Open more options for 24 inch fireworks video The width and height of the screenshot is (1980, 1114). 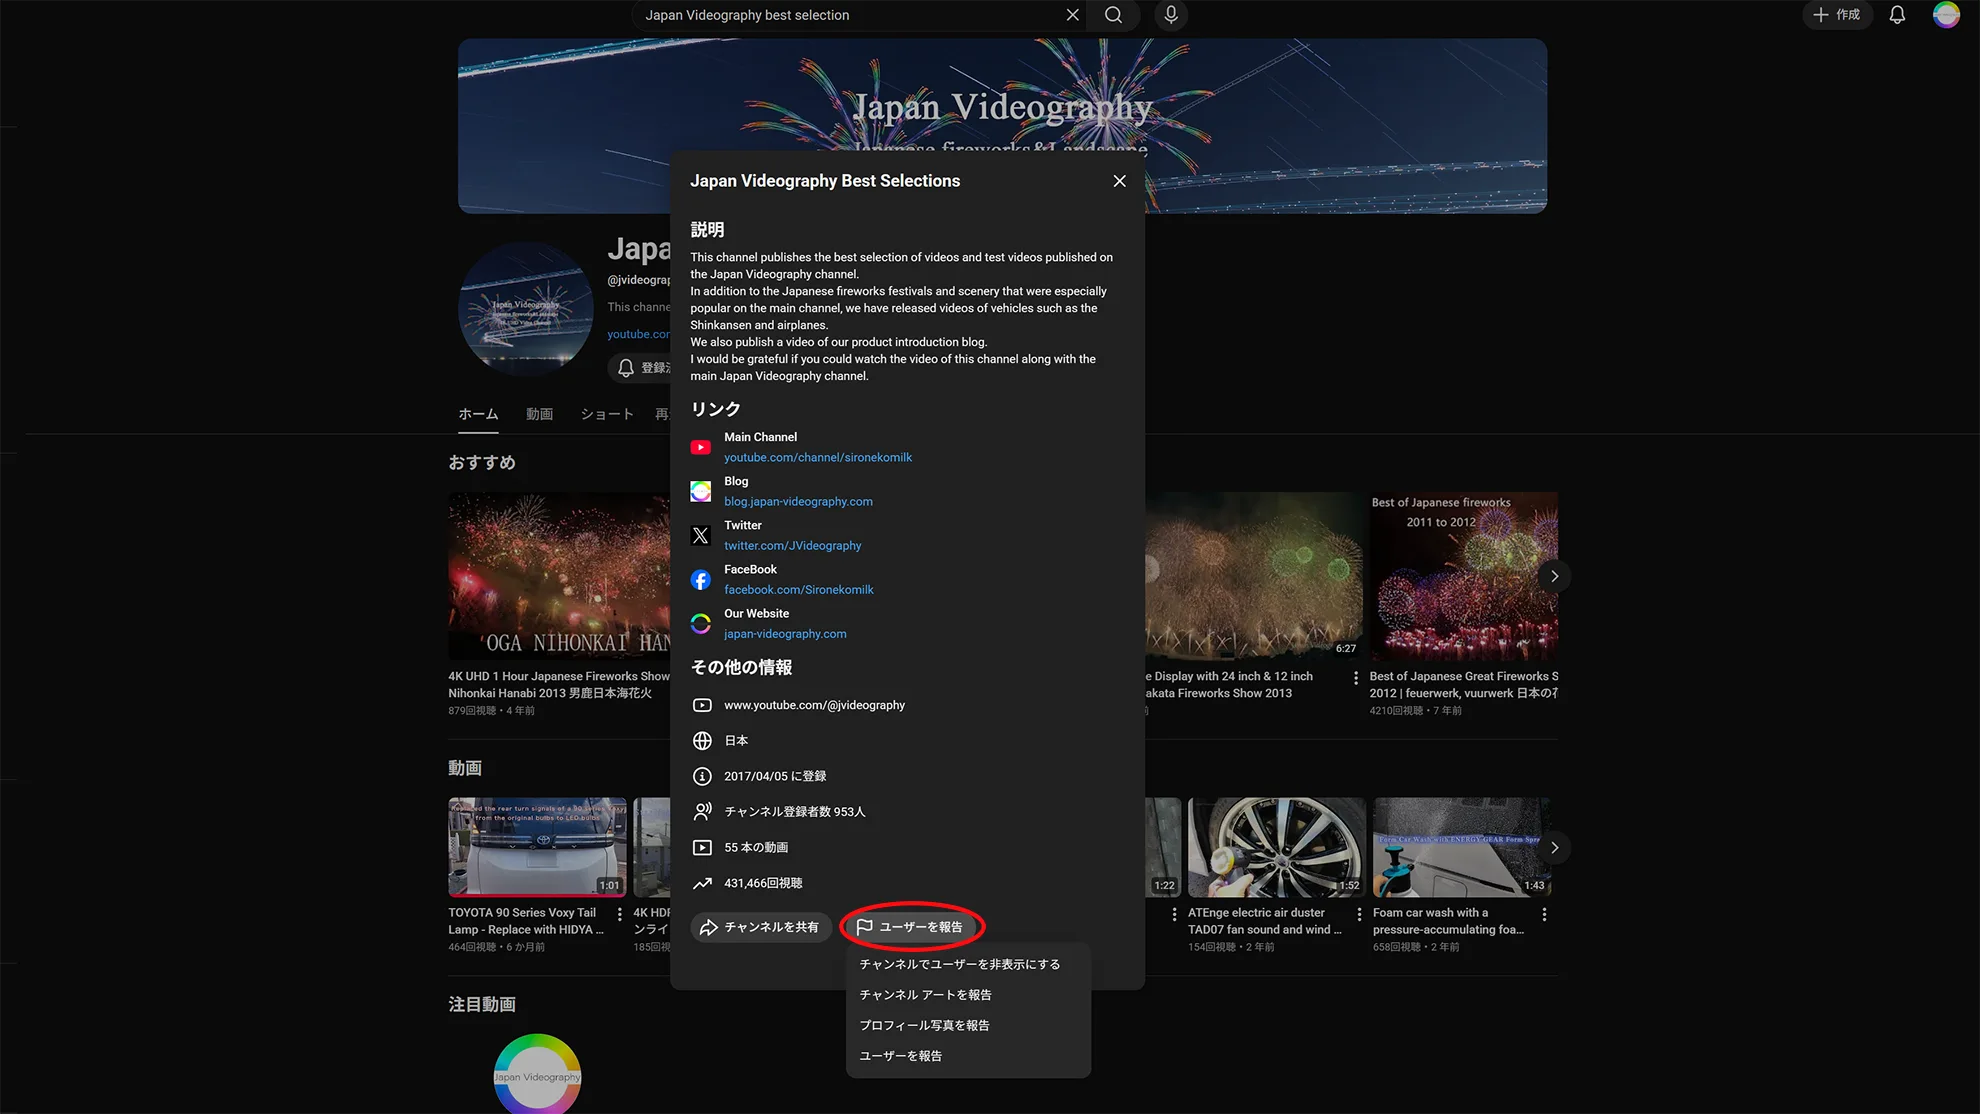1356,678
